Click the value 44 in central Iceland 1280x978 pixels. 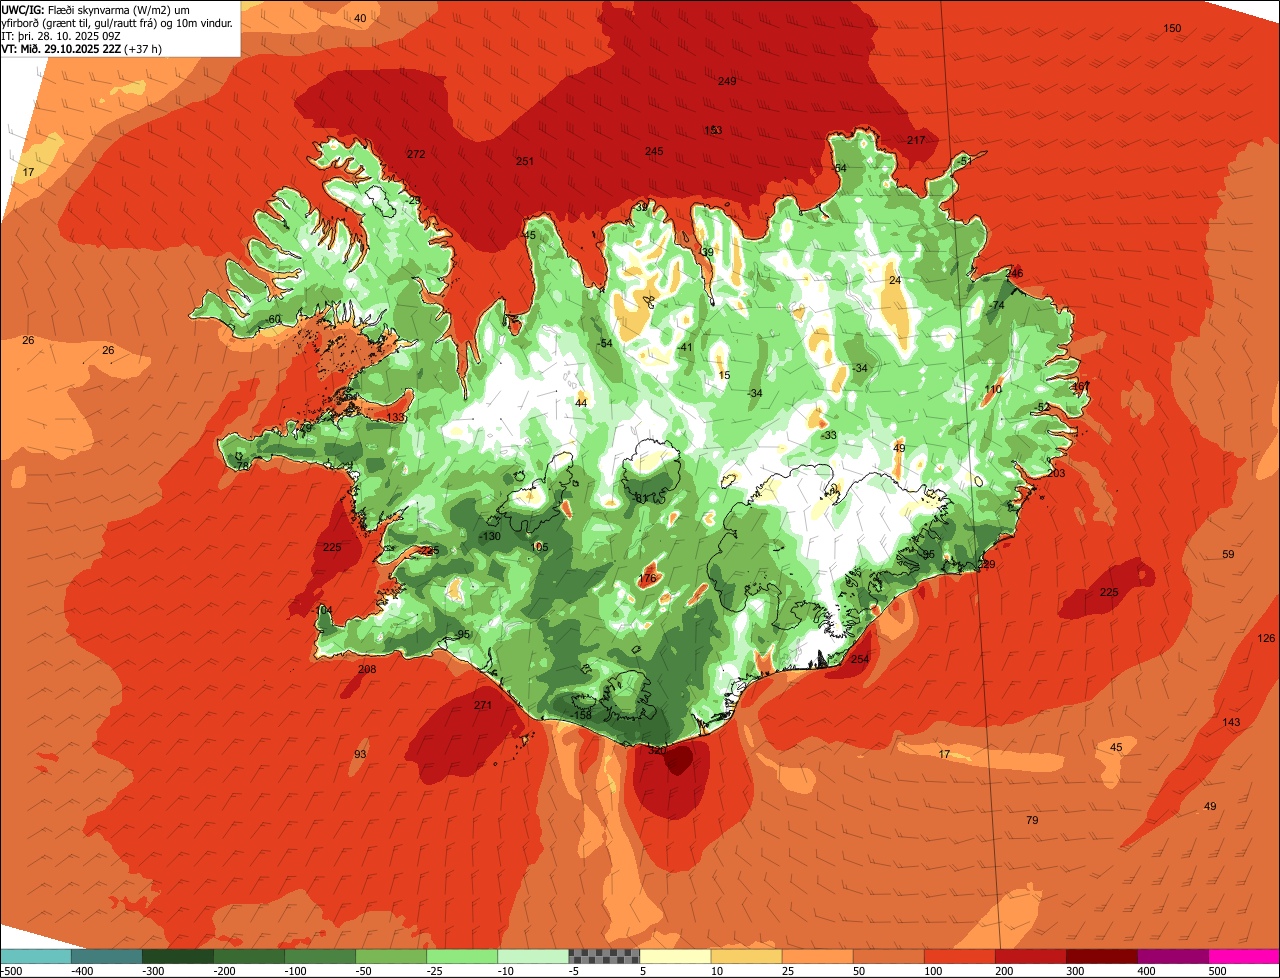click(581, 402)
